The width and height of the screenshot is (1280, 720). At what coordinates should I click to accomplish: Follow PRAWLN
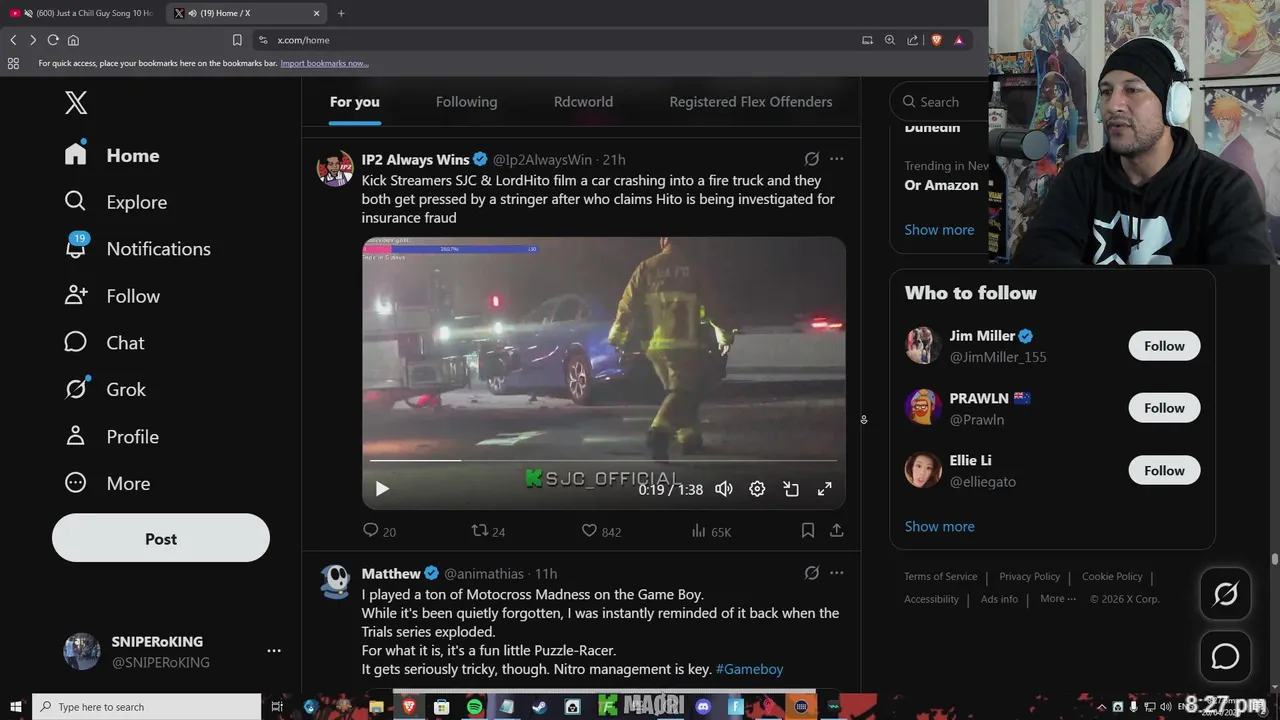click(1164, 408)
